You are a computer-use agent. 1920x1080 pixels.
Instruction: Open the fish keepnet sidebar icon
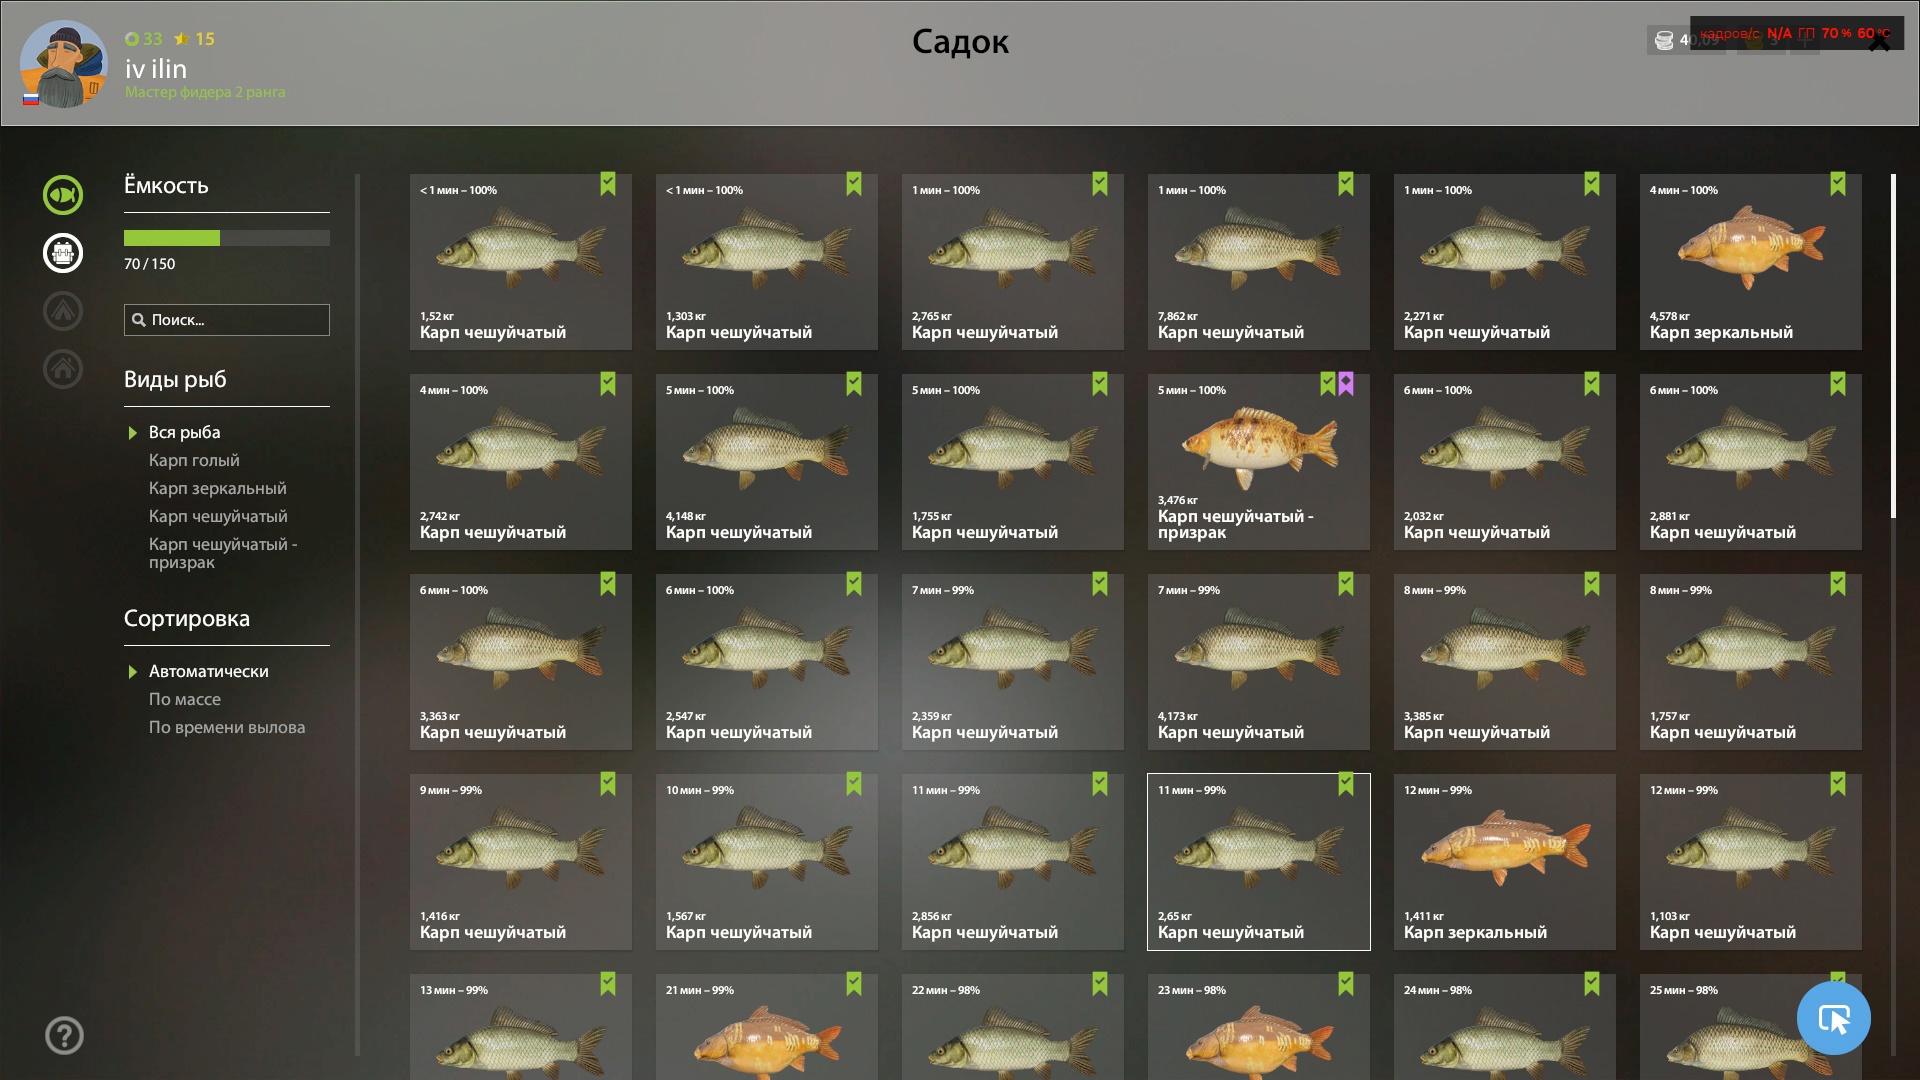63,195
